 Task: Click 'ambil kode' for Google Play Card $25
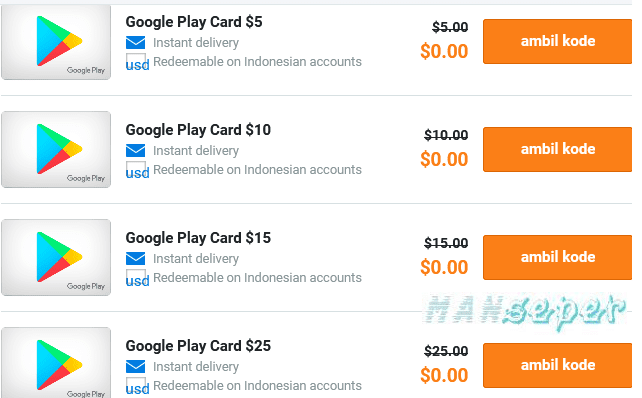pos(557,365)
